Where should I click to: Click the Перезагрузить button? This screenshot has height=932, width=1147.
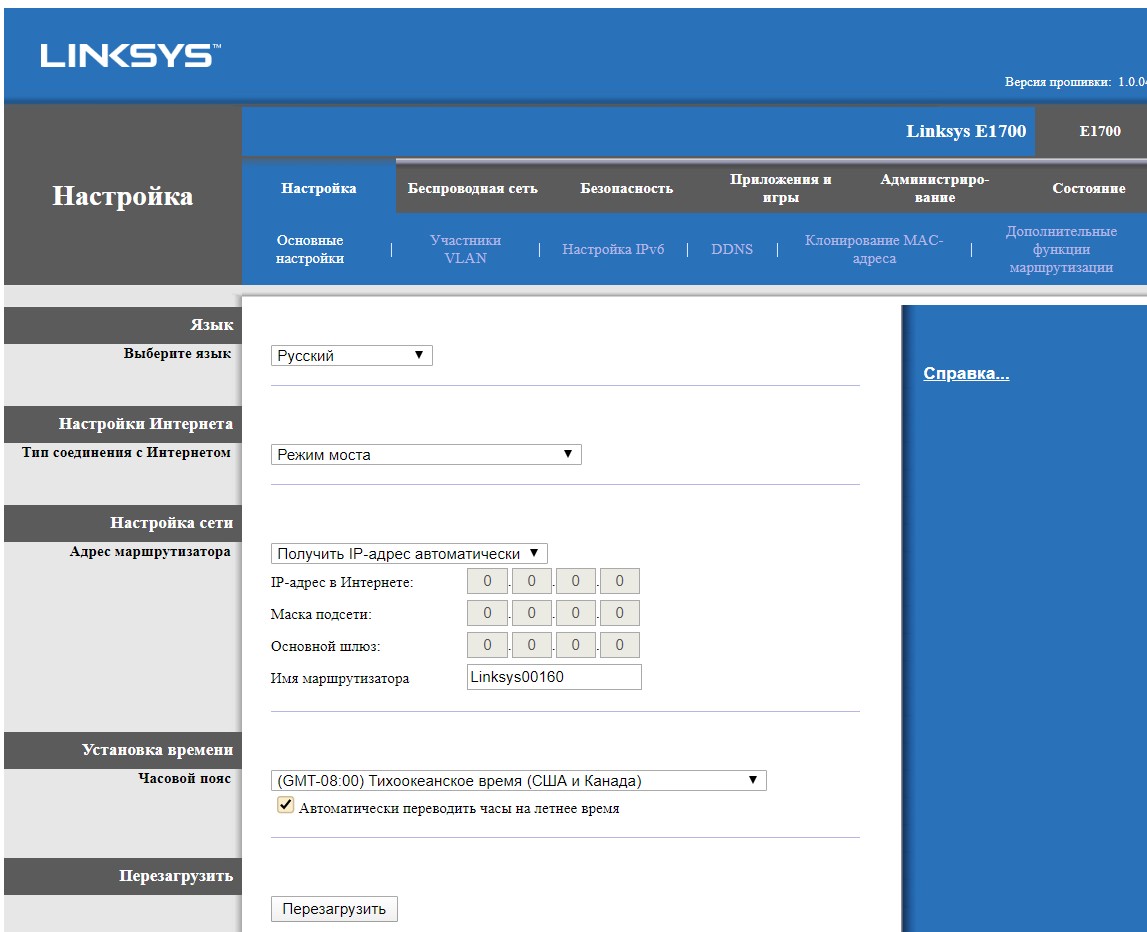click(x=334, y=909)
